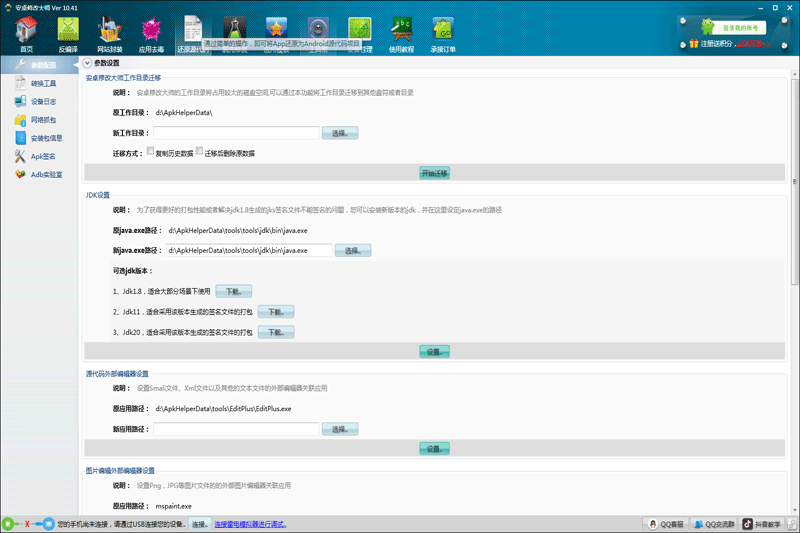Click the Jdk1.8 下载 button
This screenshot has height=533, width=800.
coord(234,292)
